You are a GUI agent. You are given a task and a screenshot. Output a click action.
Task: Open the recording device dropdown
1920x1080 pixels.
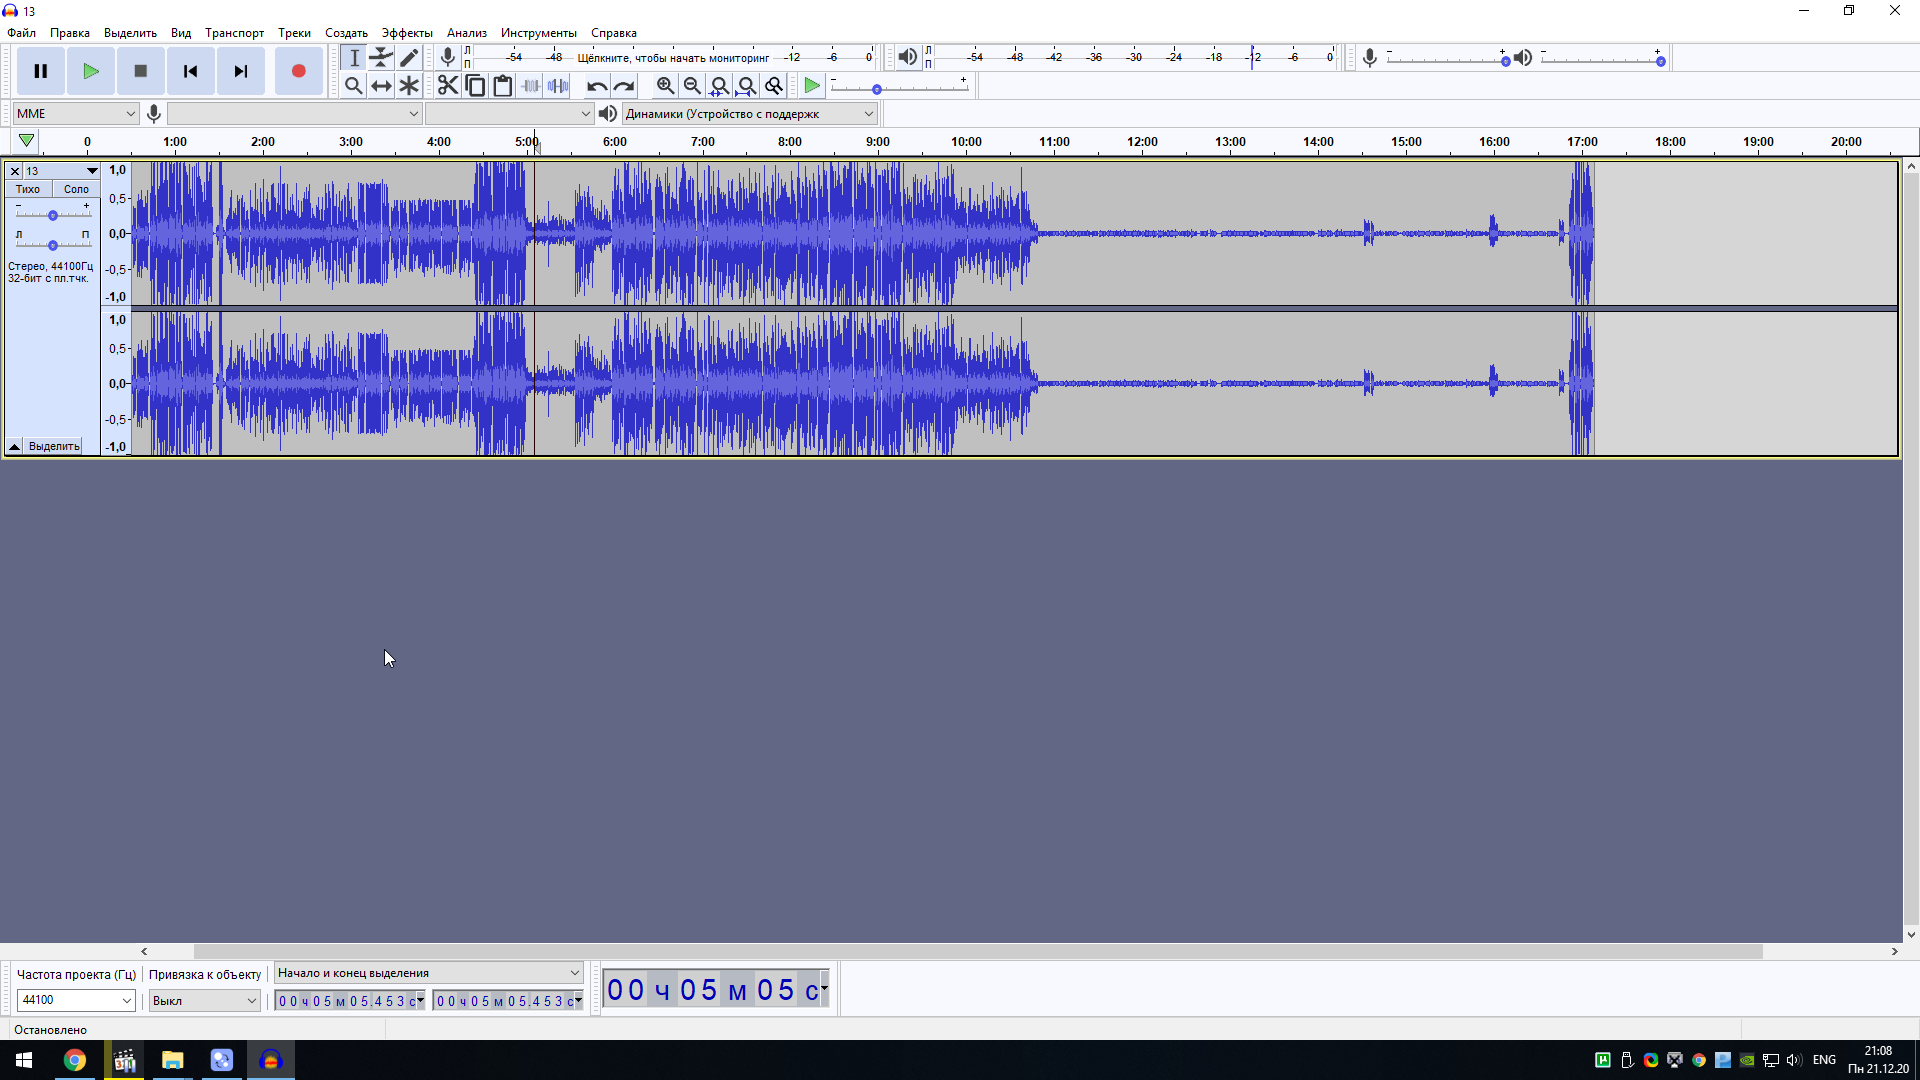[x=294, y=114]
